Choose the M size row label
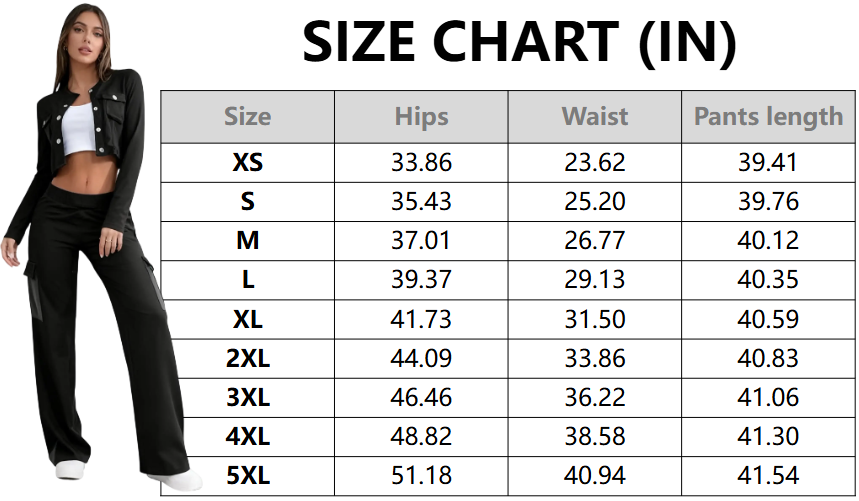This screenshot has height=501, width=859. click(247, 241)
